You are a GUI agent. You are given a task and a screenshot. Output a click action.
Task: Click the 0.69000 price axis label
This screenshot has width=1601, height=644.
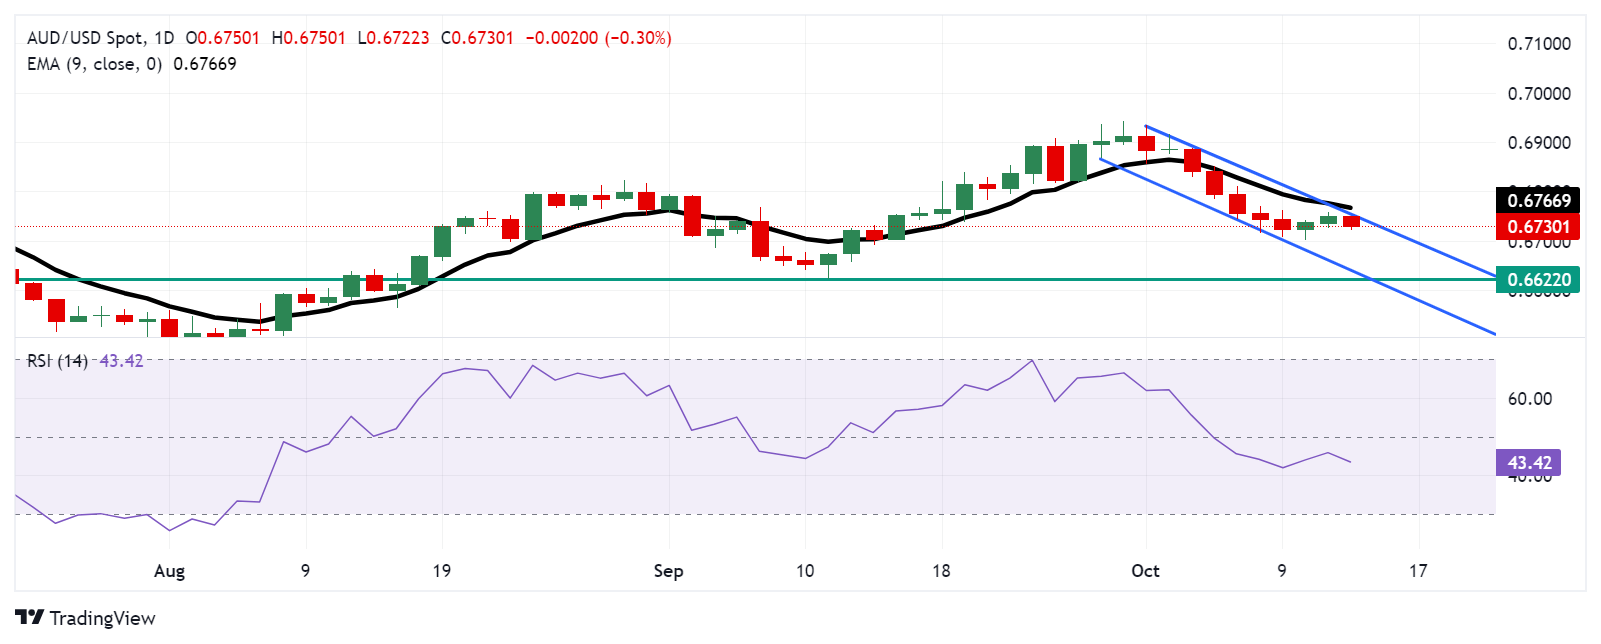[x=1539, y=143]
